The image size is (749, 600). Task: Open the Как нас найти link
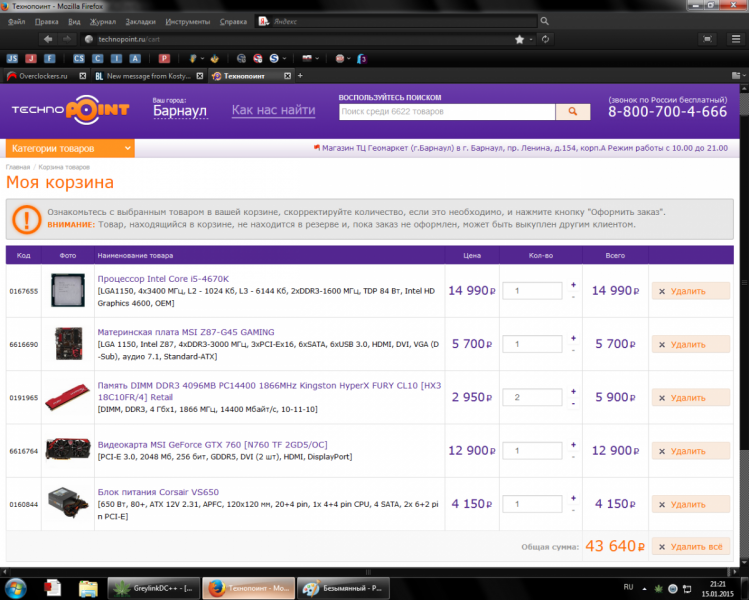274,110
